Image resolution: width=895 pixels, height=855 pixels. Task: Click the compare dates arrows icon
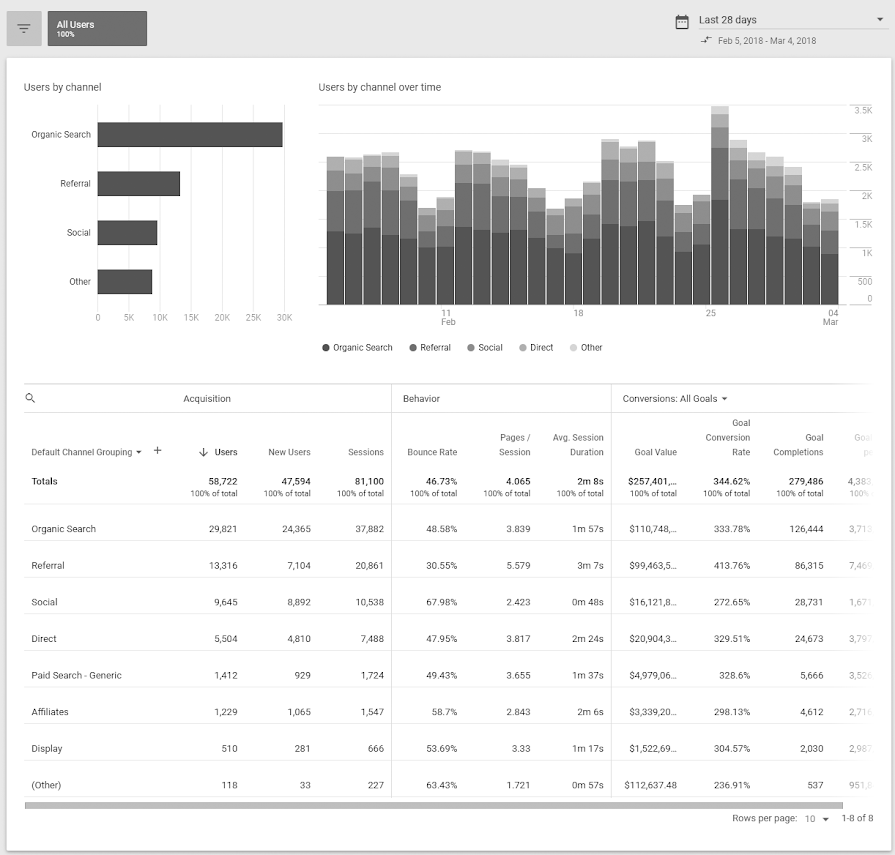(x=706, y=40)
